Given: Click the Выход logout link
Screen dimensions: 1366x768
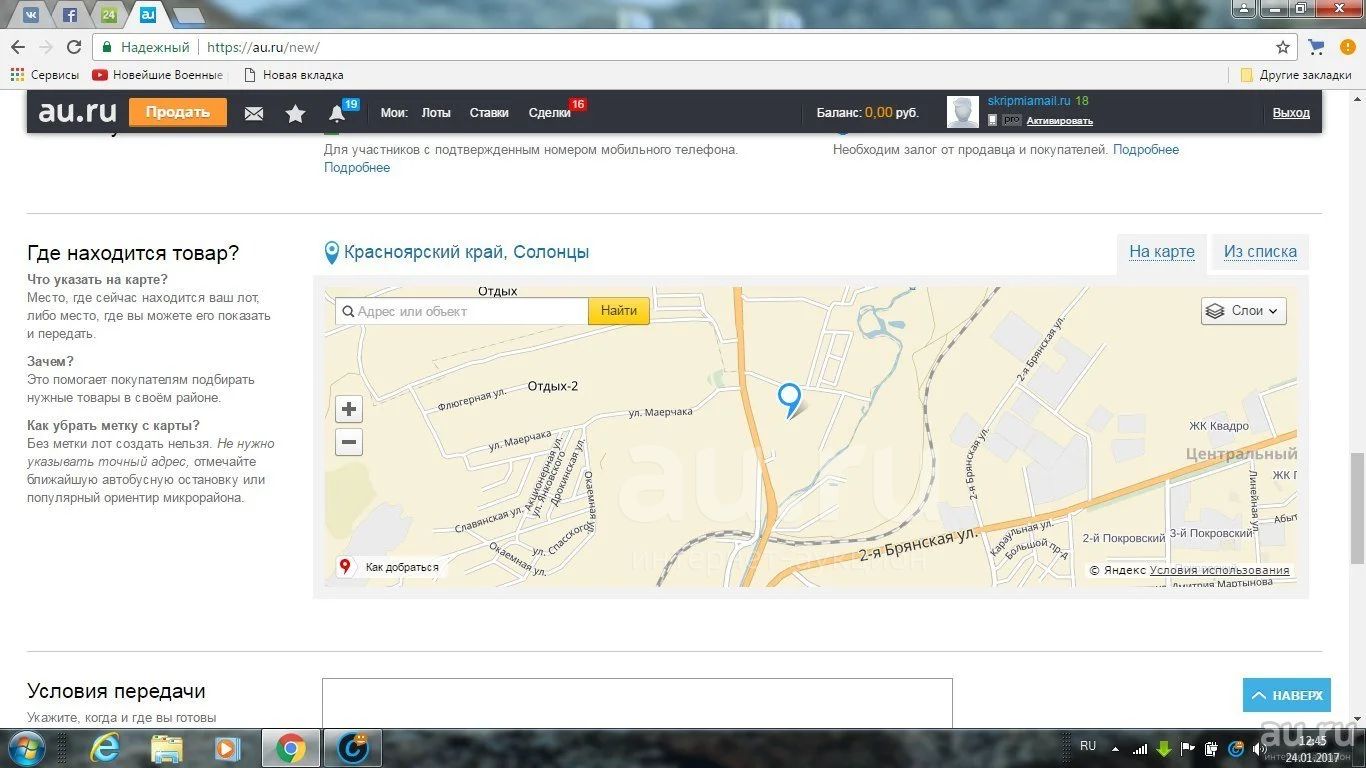Looking at the screenshot, I should tap(1291, 113).
